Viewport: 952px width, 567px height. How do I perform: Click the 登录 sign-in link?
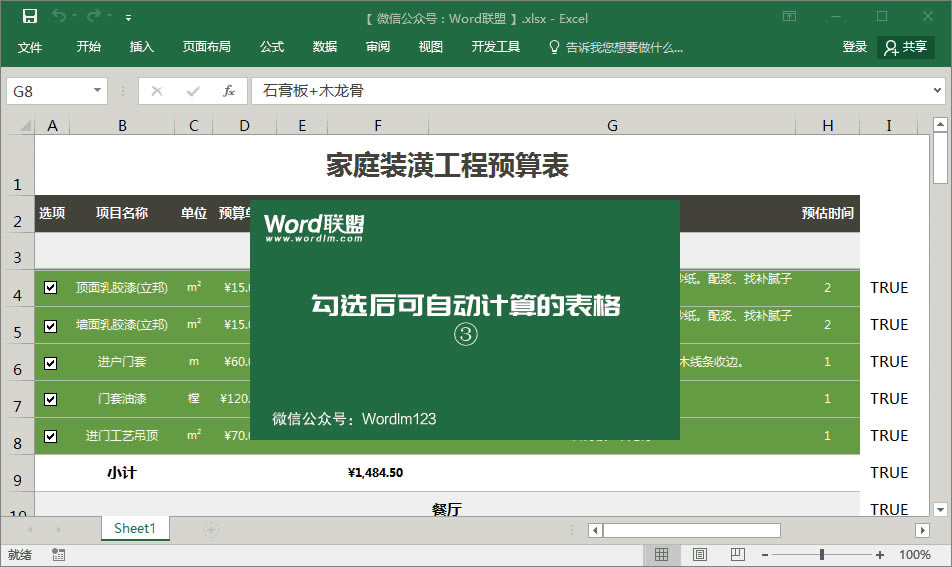(854, 47)
